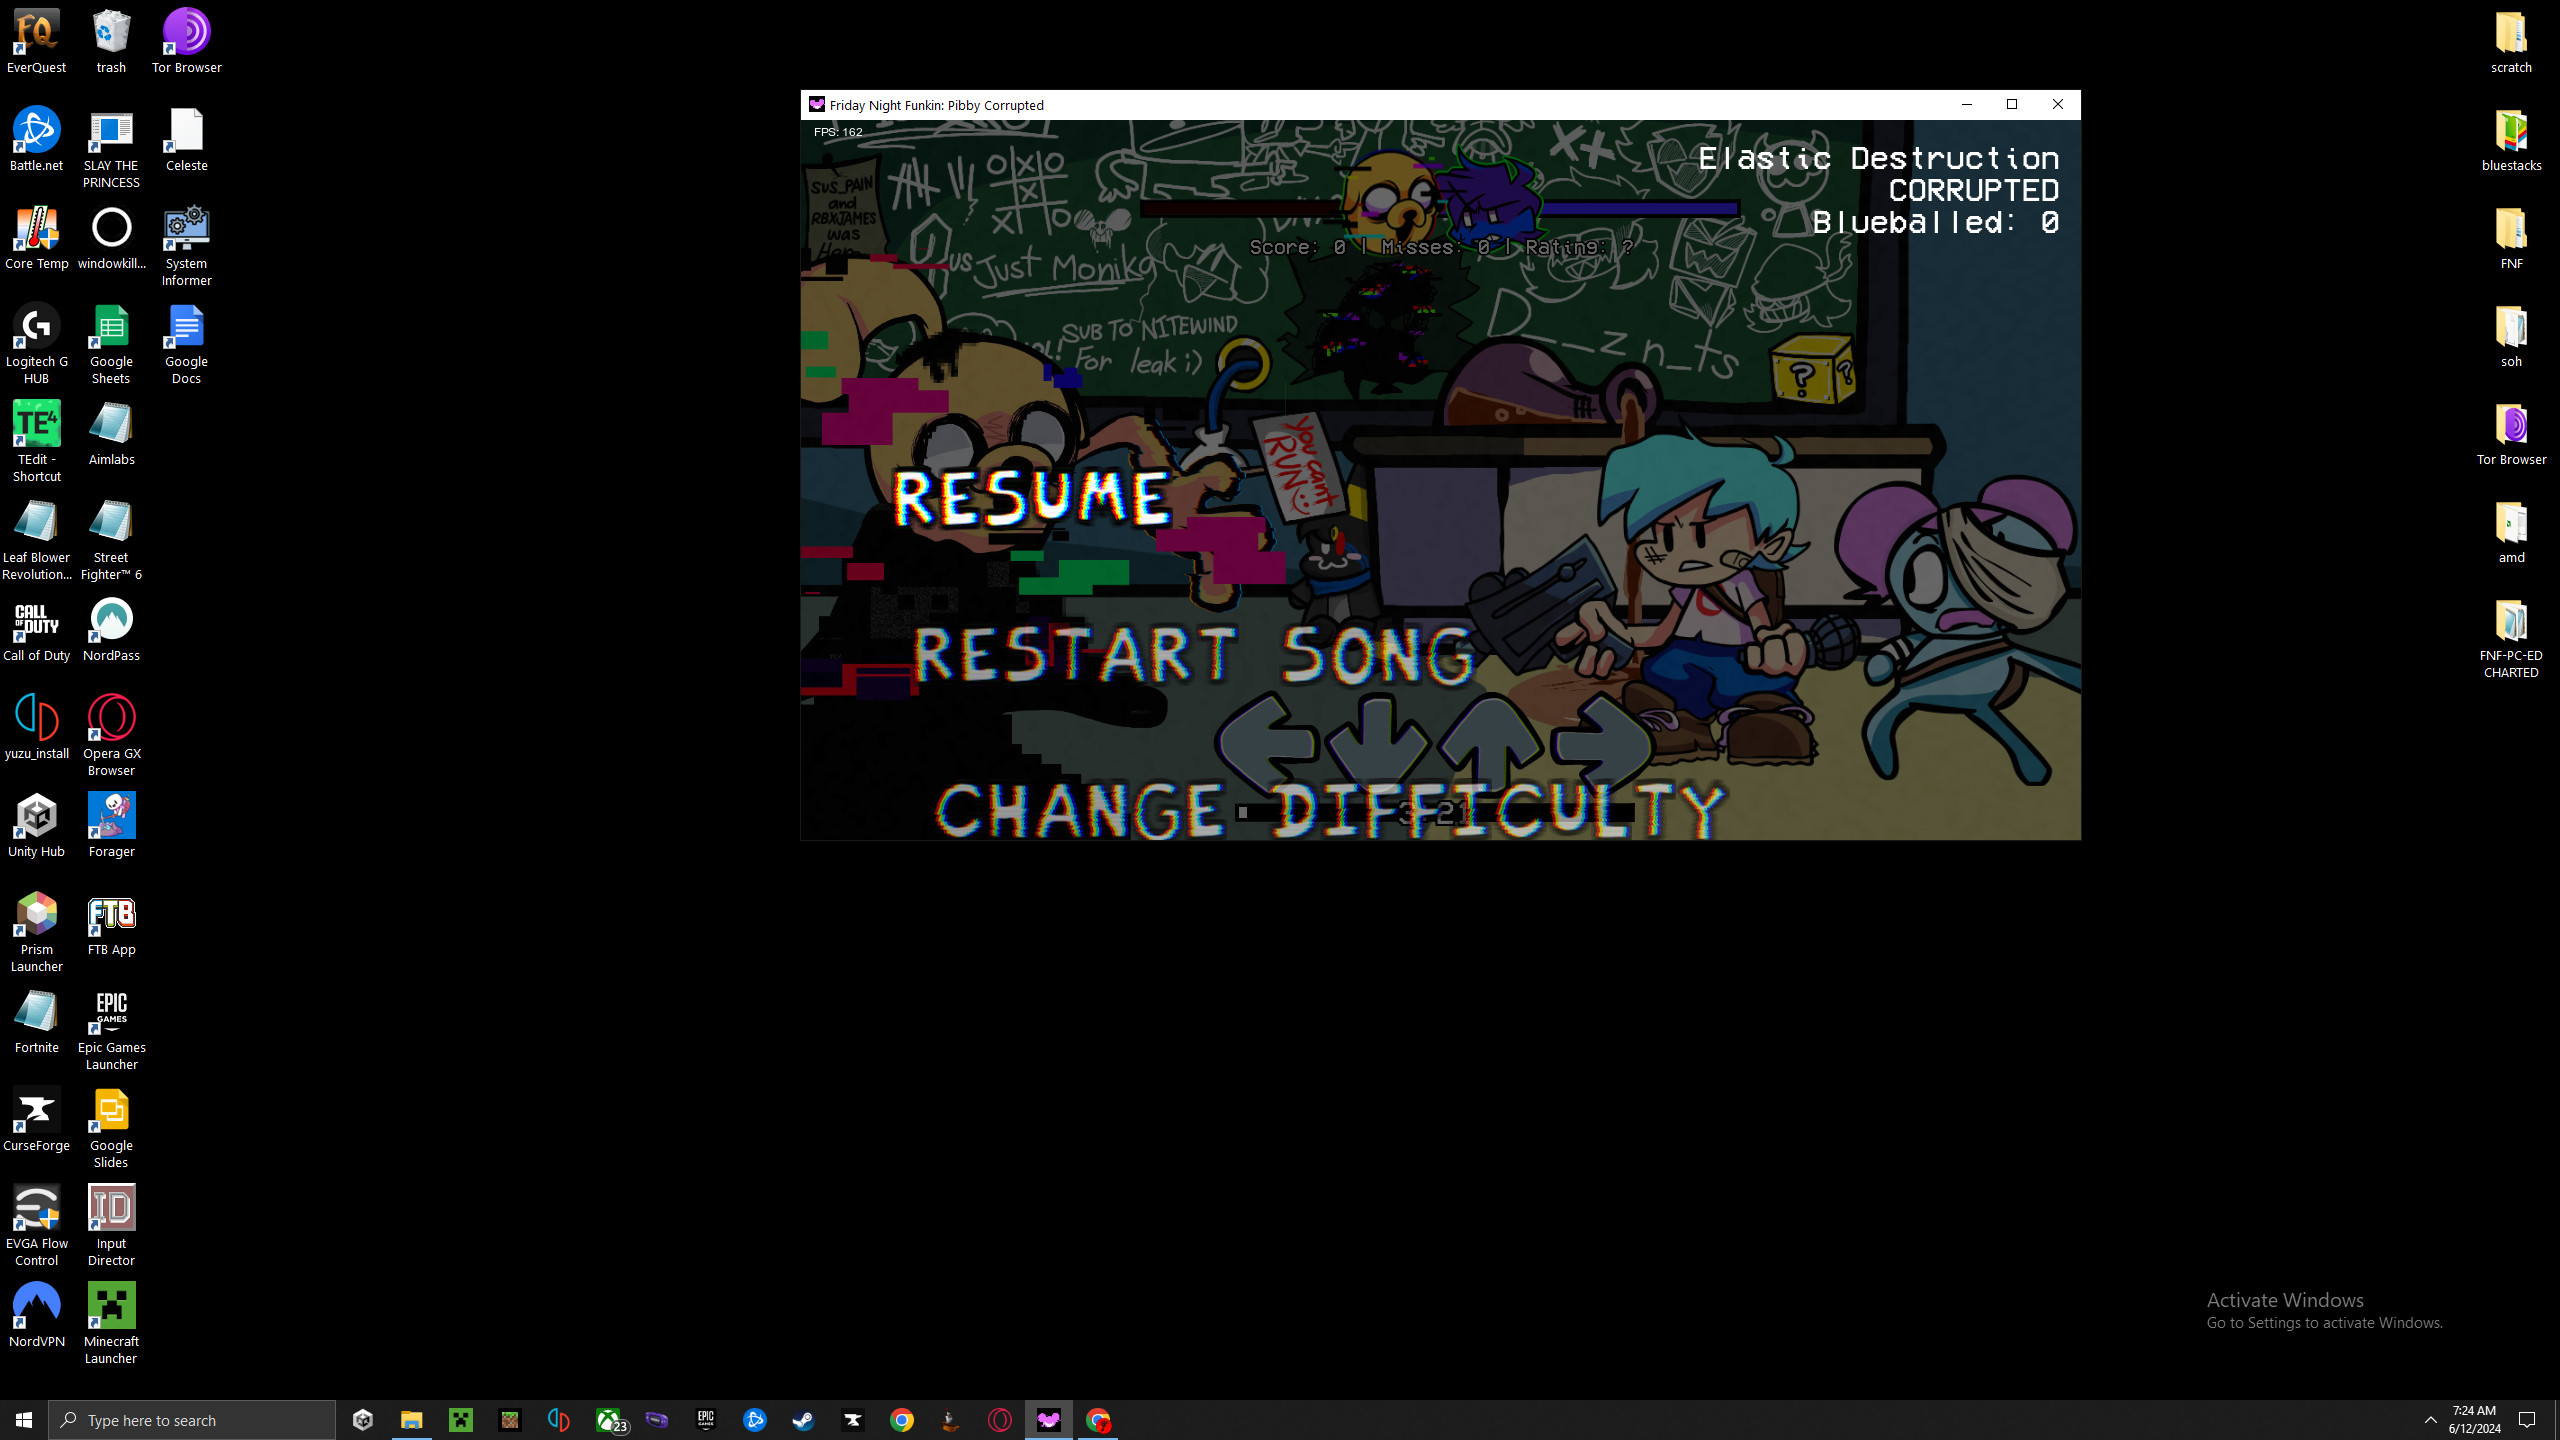Expand the system tray hidden icons
This screenshot has height=1440, width=2560.
click(x=2431, y=1420)
